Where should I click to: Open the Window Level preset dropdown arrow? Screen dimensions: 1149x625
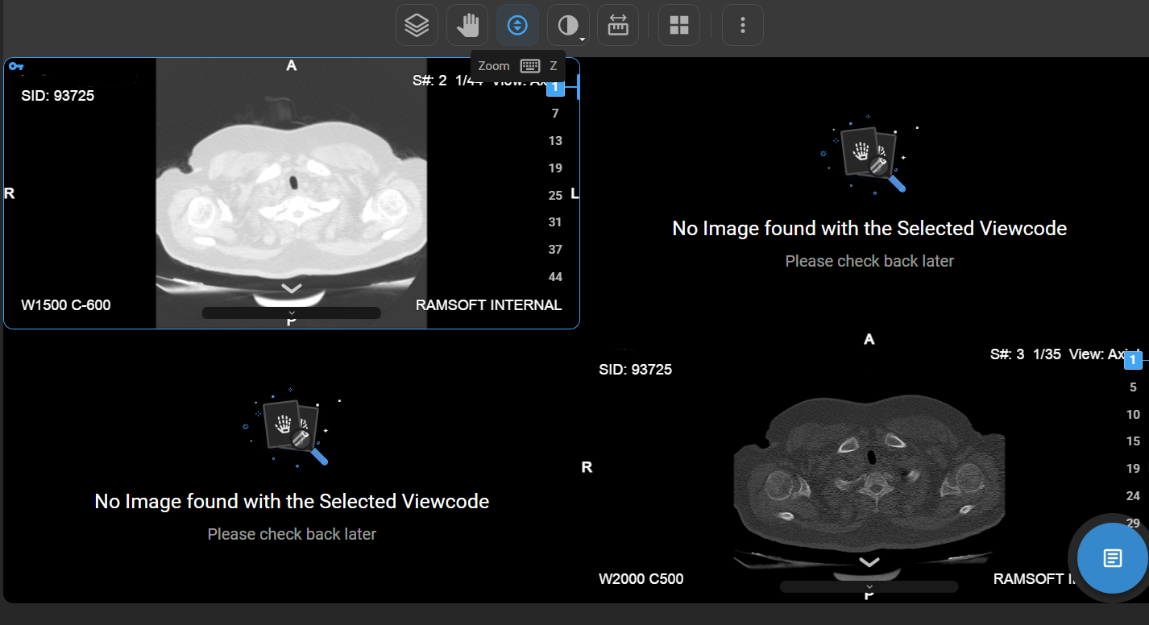(583, 38)
